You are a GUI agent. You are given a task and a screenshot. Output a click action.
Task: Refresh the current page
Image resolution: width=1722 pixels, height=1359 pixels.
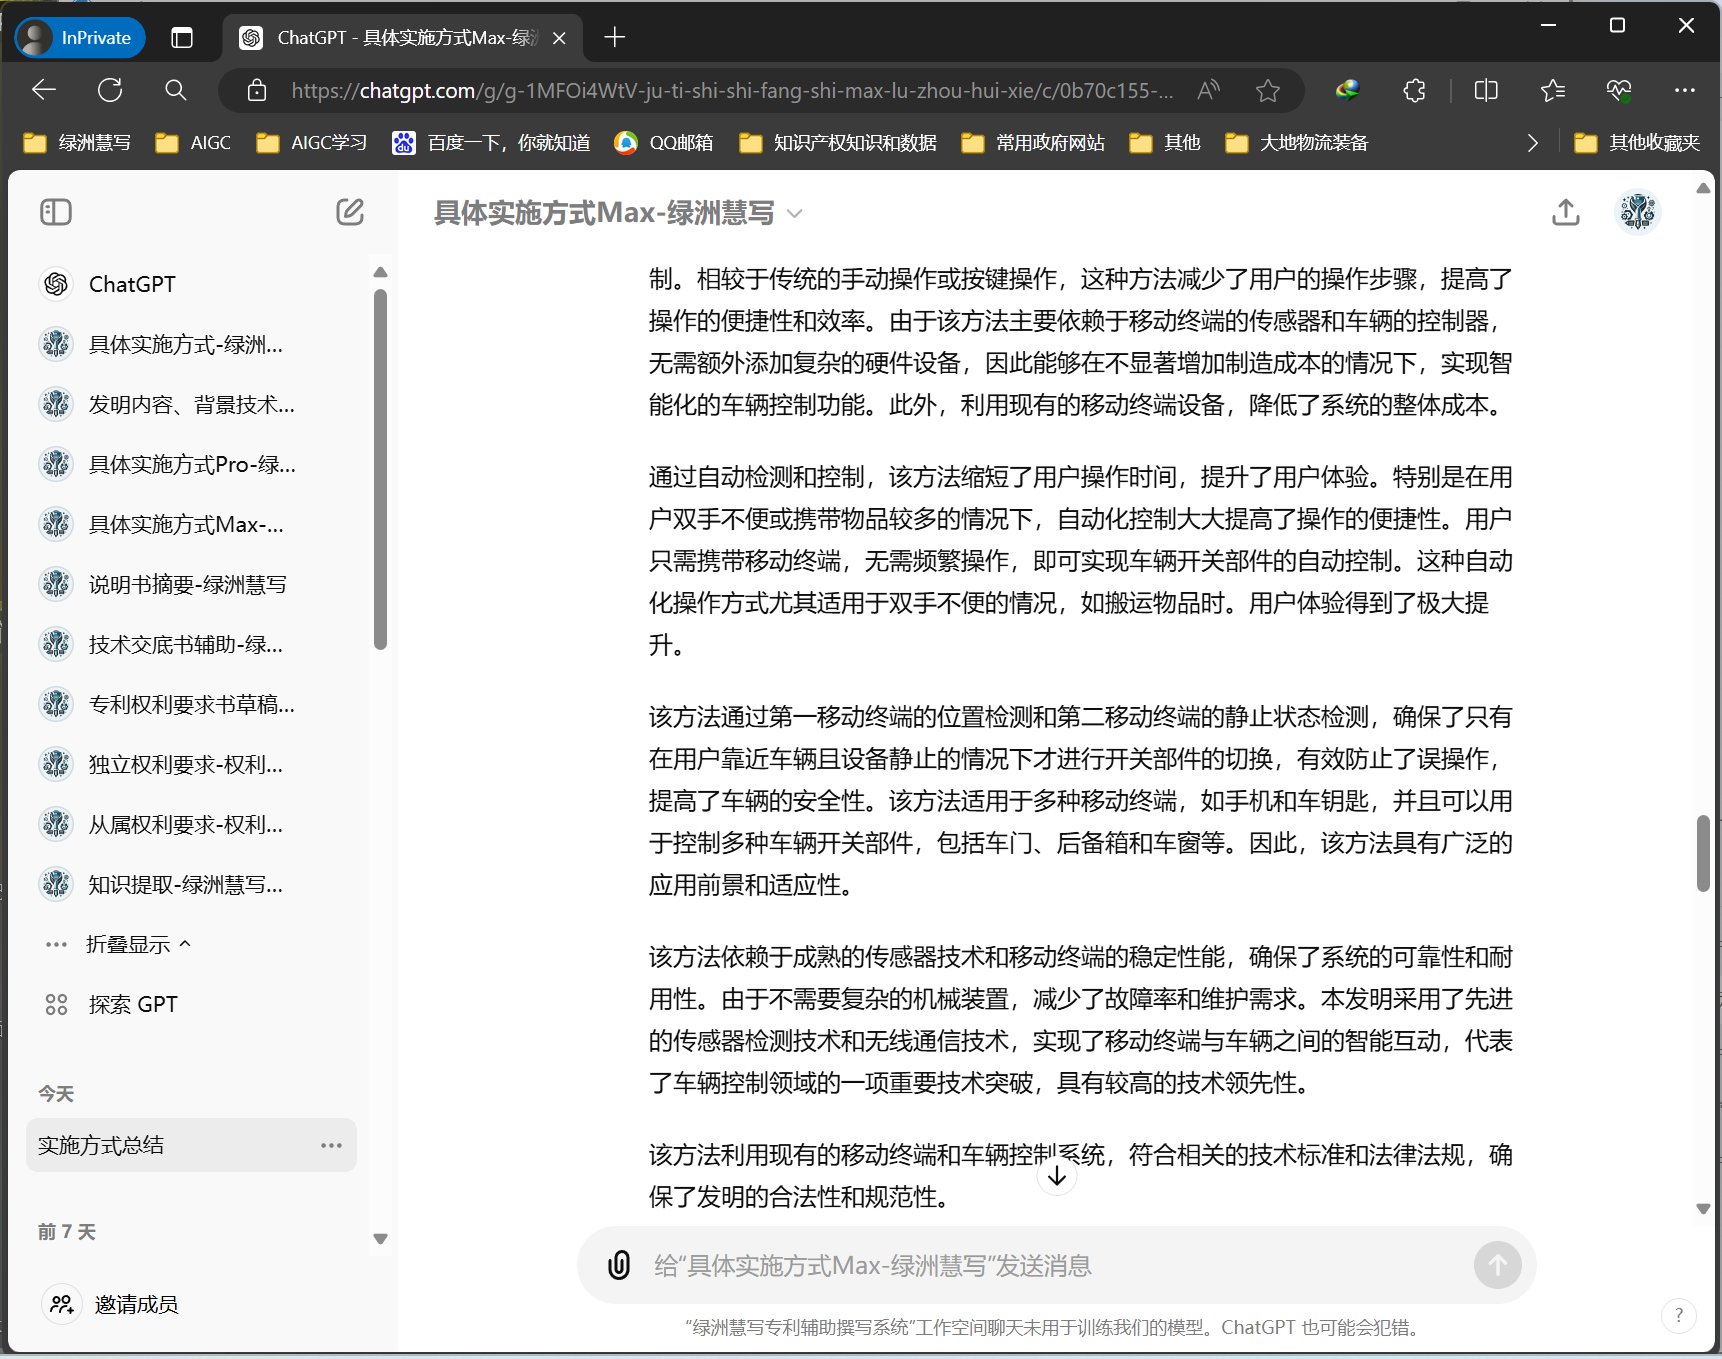point(110,90)
